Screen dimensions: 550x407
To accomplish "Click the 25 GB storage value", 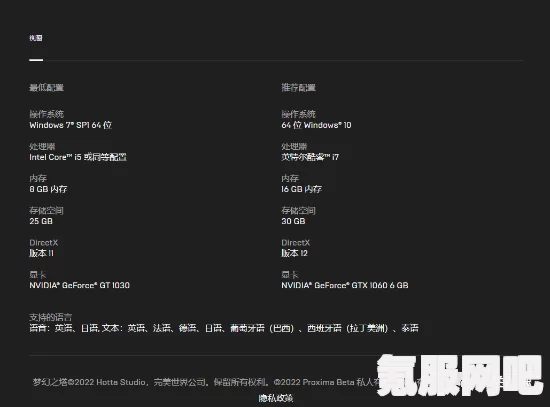I will pos(41,221).
